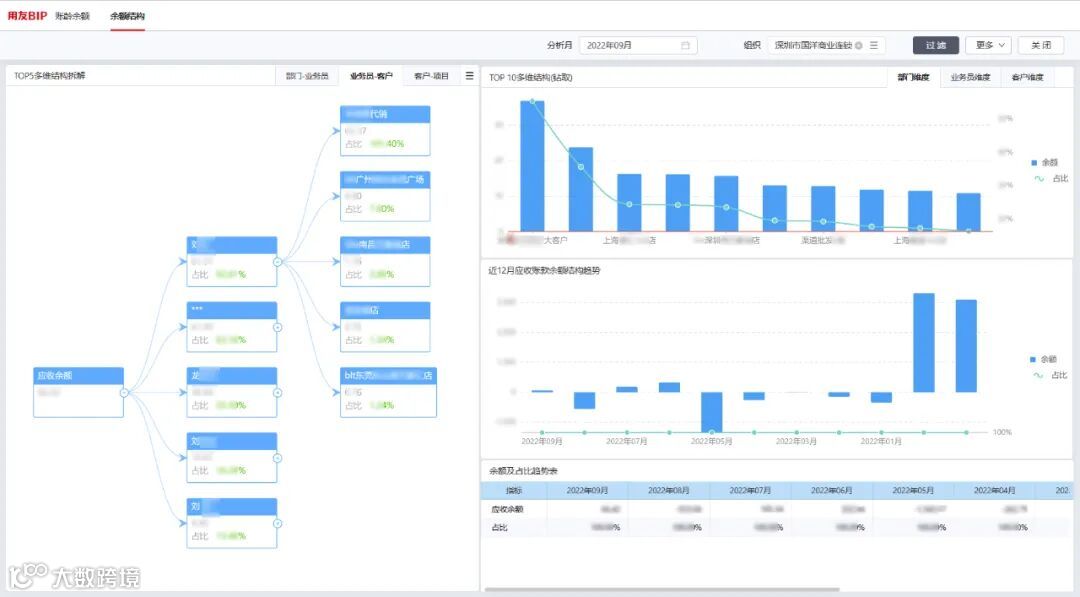Click the 组织 field showing 深圳市国洋商业连锁
The height and width of the screenshot is (597, 1080).
tap(827, 45)
